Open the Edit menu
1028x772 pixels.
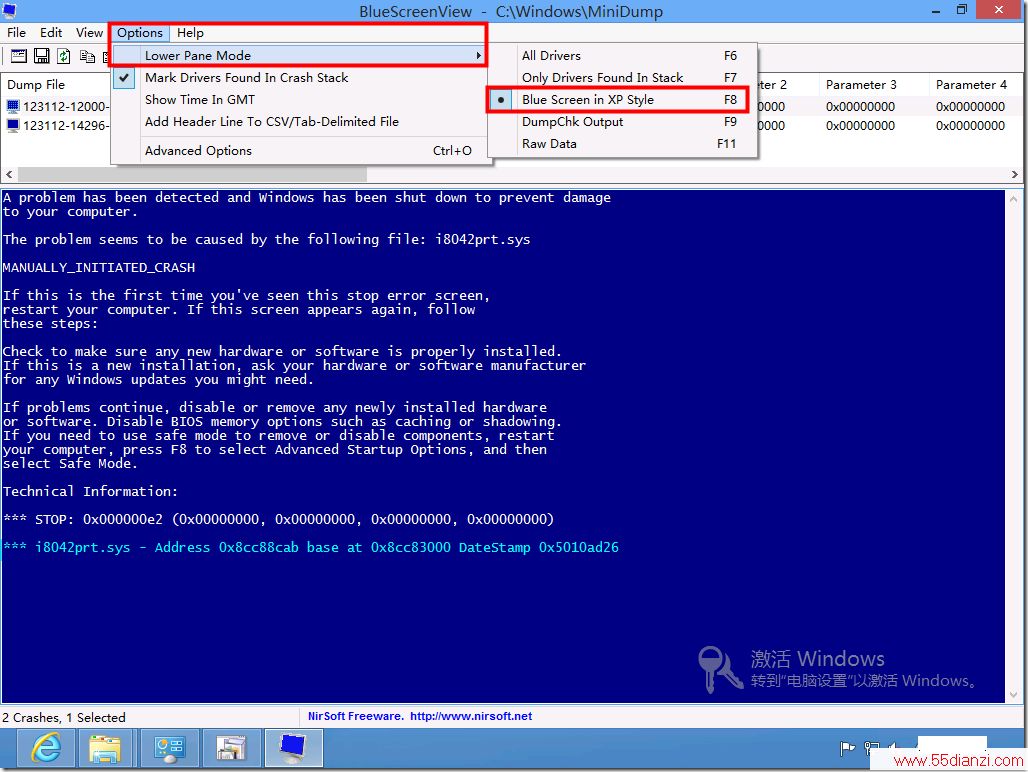[x=51, y=33]
